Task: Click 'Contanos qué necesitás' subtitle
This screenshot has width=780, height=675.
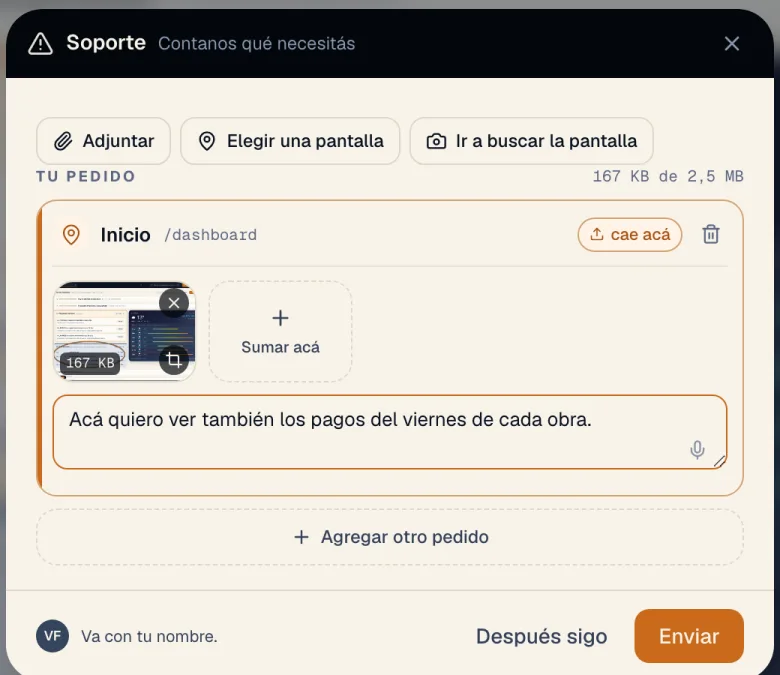Action: (257, 44)
